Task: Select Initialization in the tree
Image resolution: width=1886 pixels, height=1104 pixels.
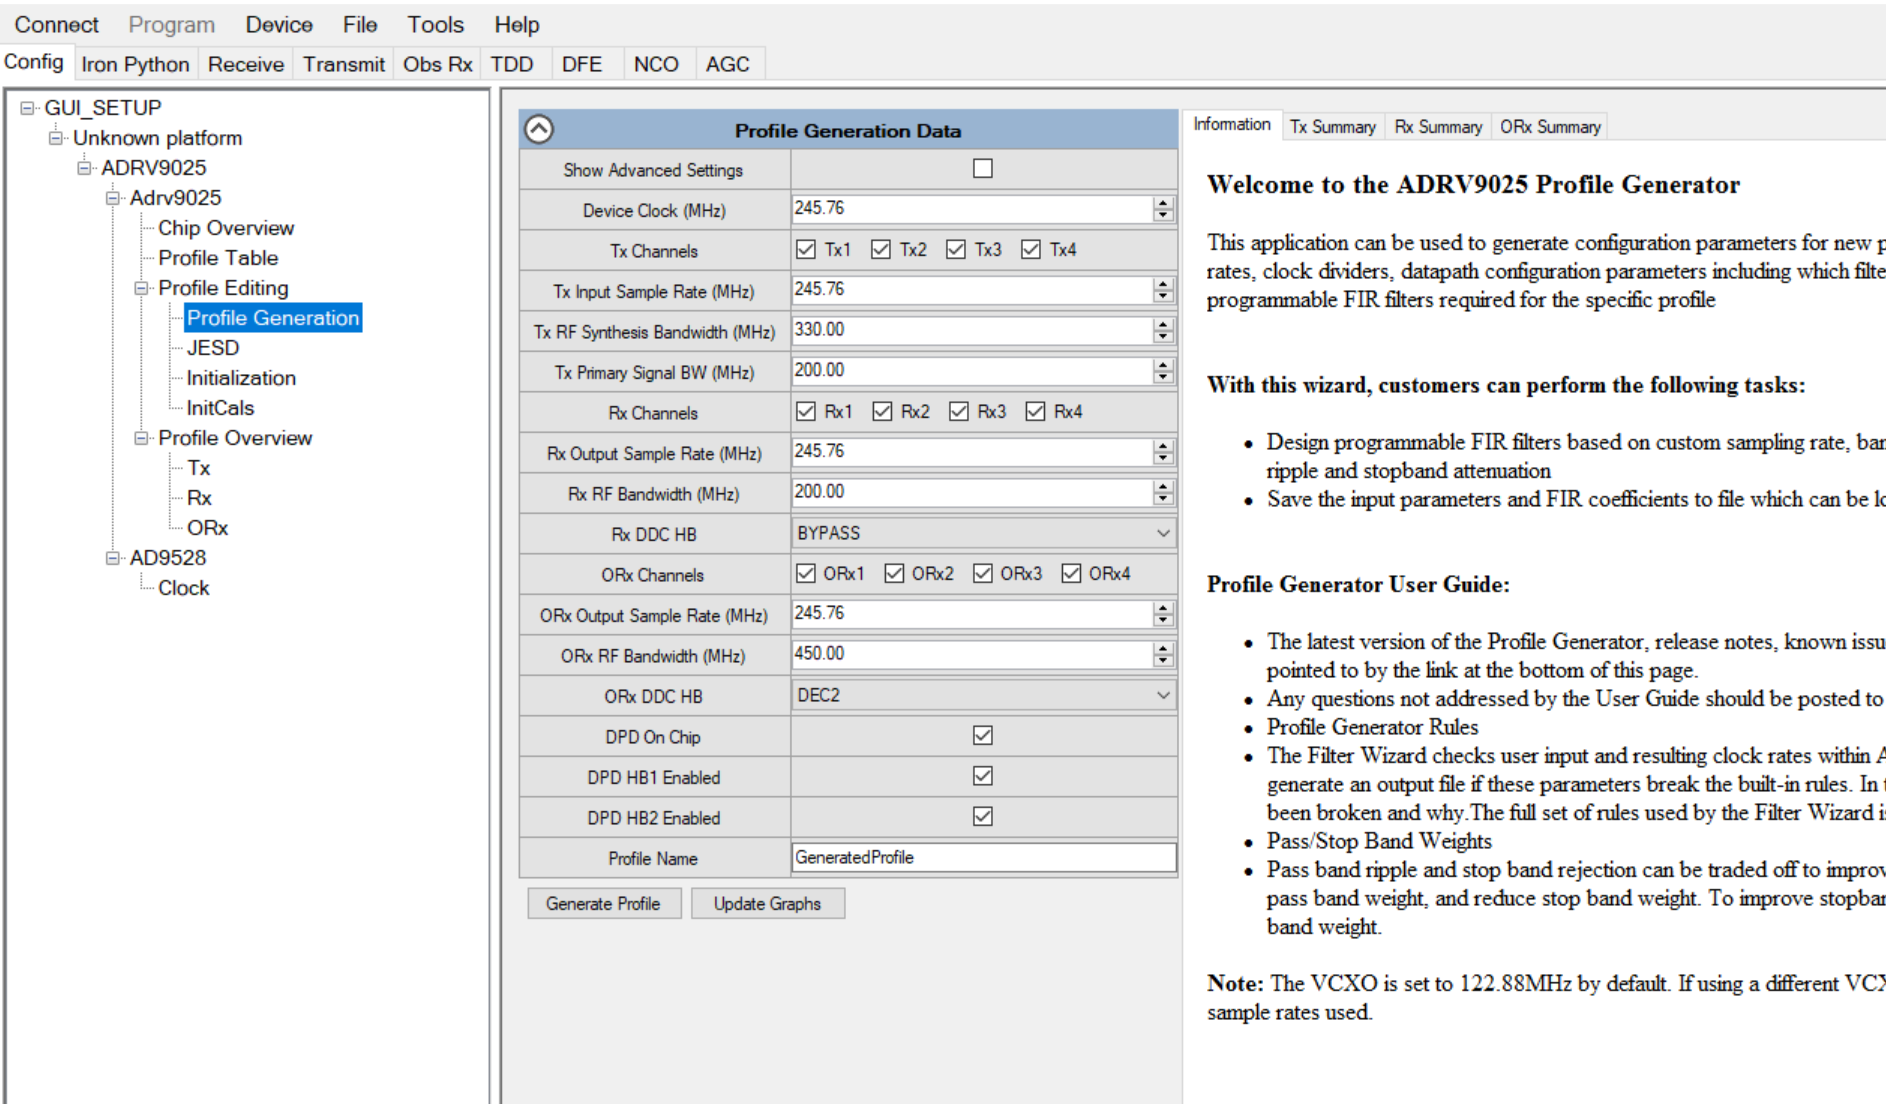Action: point(241,378)
